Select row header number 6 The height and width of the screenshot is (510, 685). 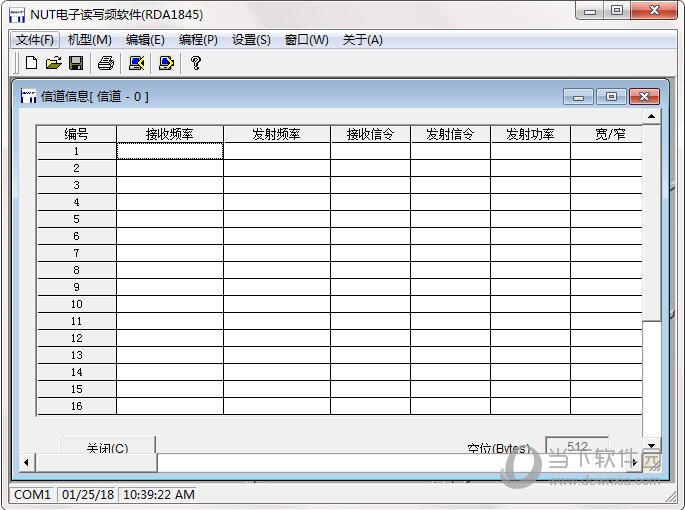[x=76, y=236]
